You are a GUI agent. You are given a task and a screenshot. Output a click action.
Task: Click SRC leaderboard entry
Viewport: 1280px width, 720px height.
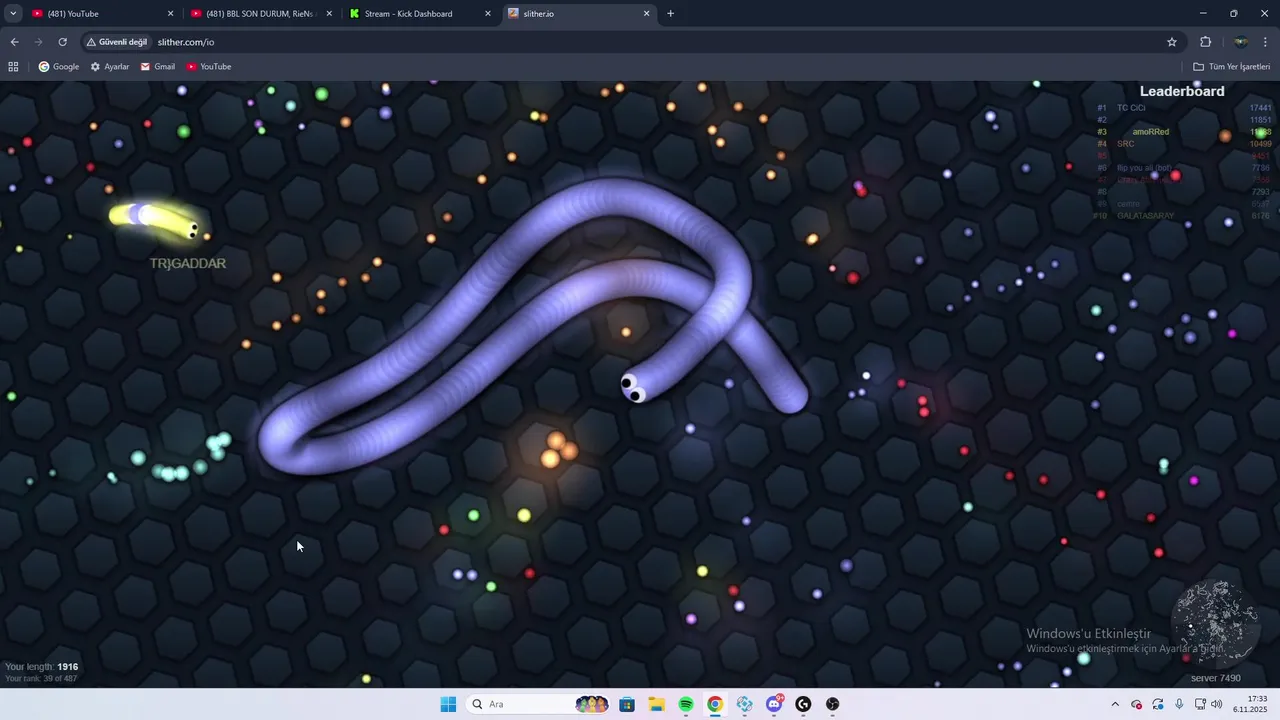[x=1125, y=144]
